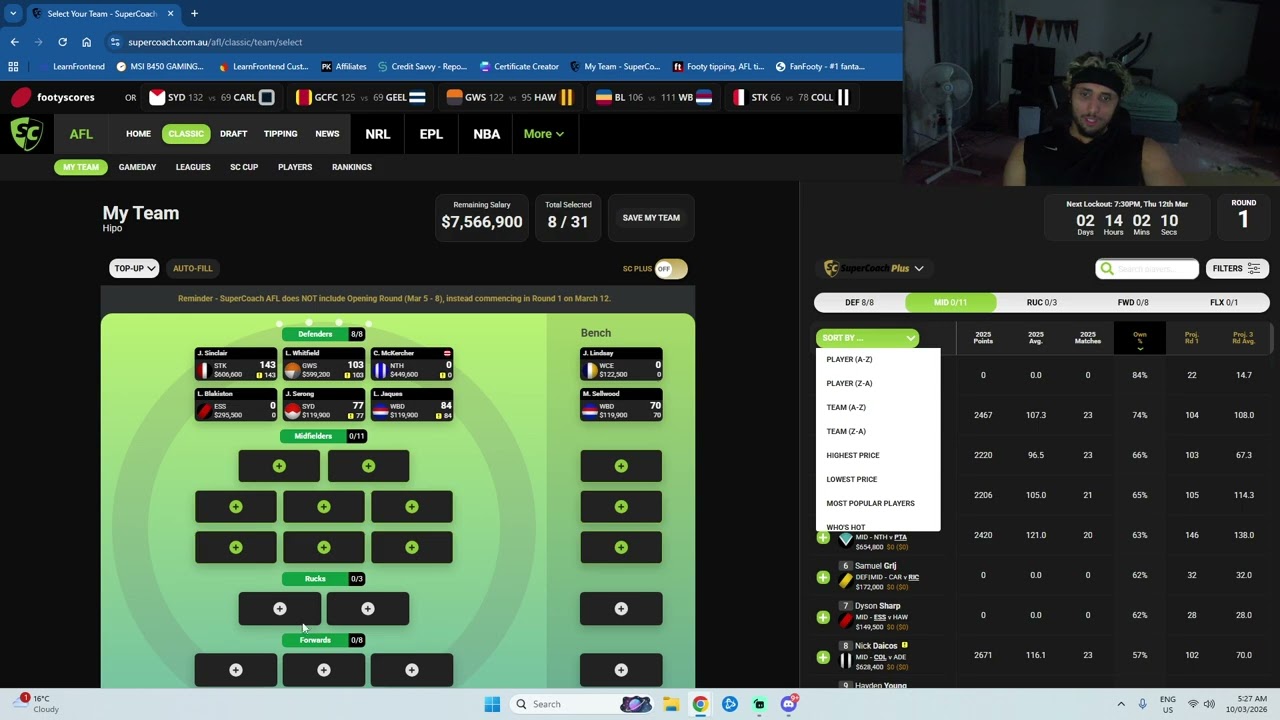Viewport: 1280px width, 720px height.
Task: Show hidden system tray icons
Action: click(x=1121, y=704)
